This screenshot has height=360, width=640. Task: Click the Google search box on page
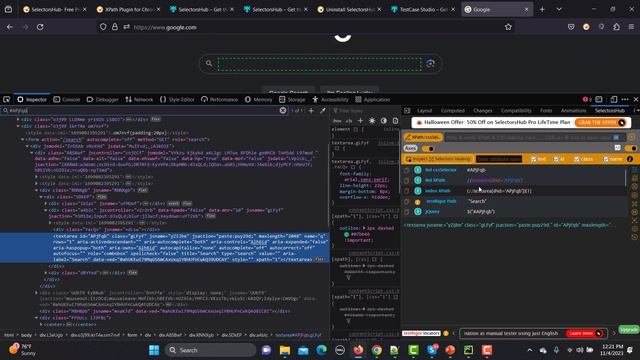tap(320, 64)
